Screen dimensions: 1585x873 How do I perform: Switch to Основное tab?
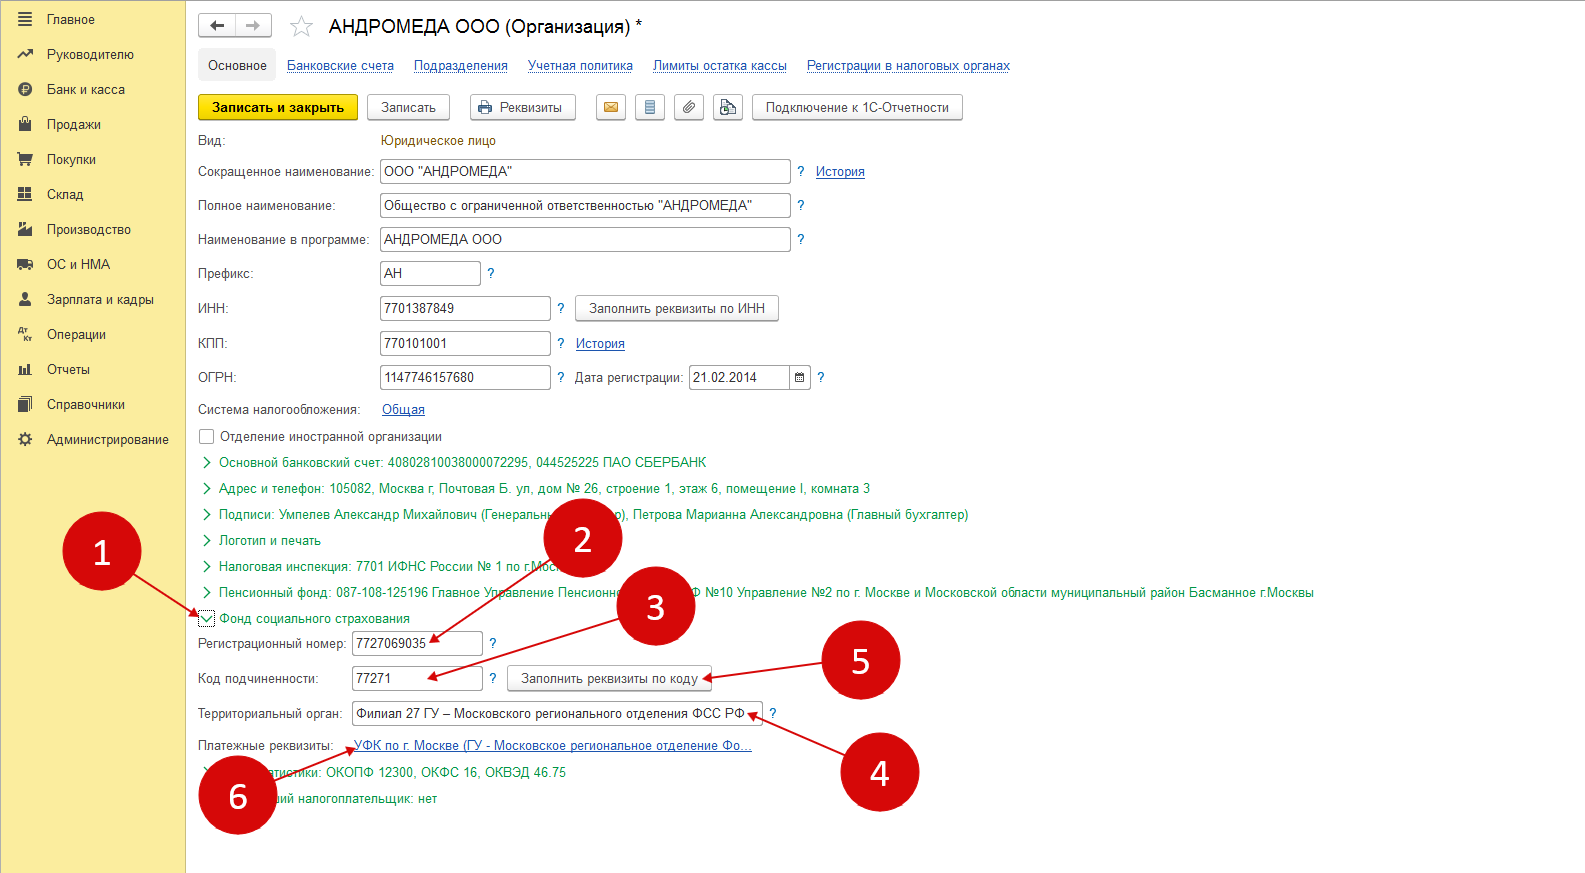pyautogui.click(x=237, y=66)
